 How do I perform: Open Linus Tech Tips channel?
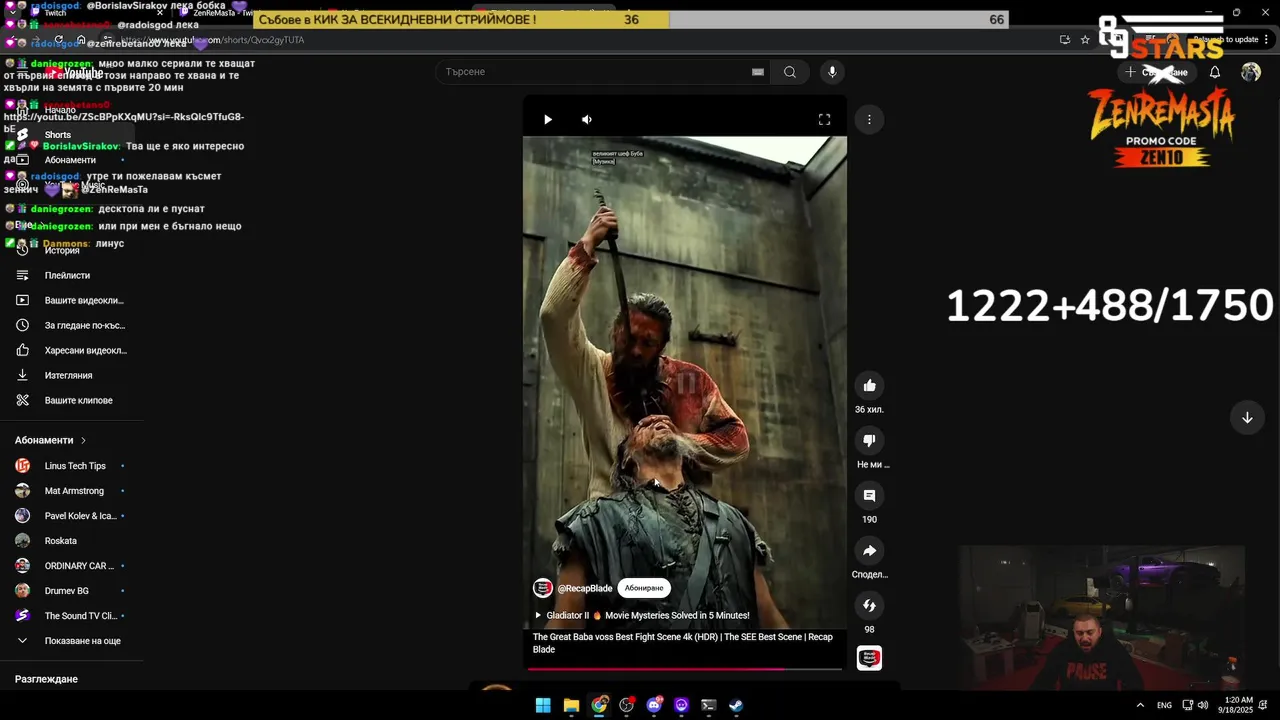pyautogui.click(x=70, y=466)
